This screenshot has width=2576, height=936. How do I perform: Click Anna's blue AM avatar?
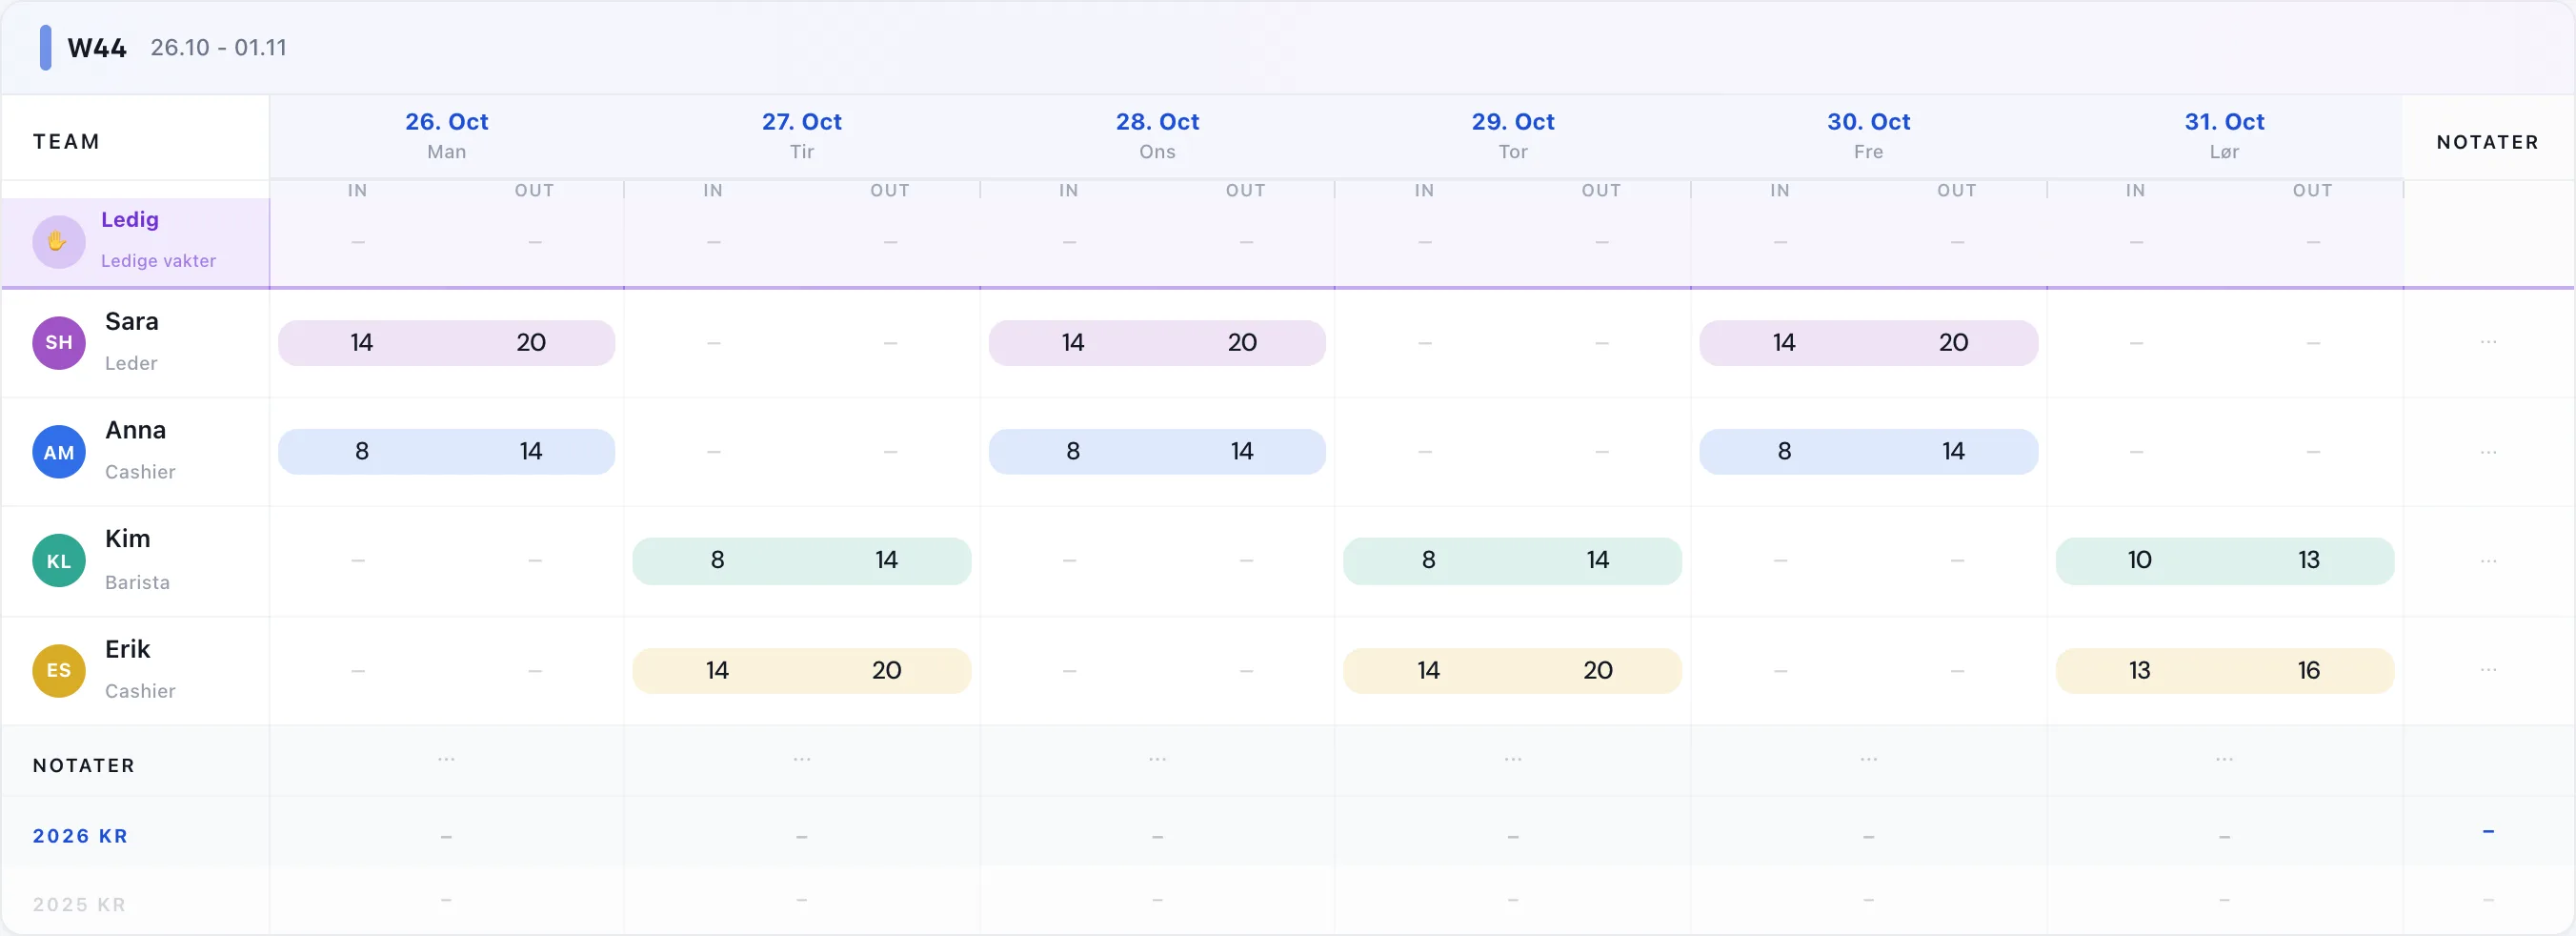(58, 452)
